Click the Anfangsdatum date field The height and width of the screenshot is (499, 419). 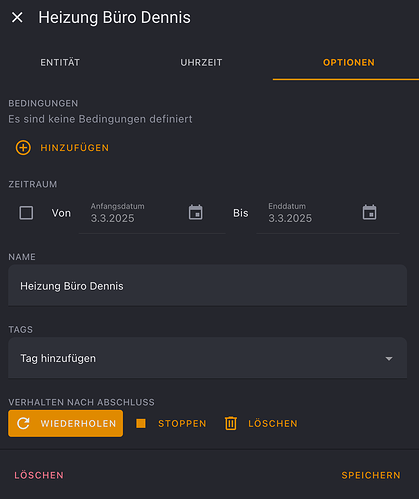click(x=133, y=213)
